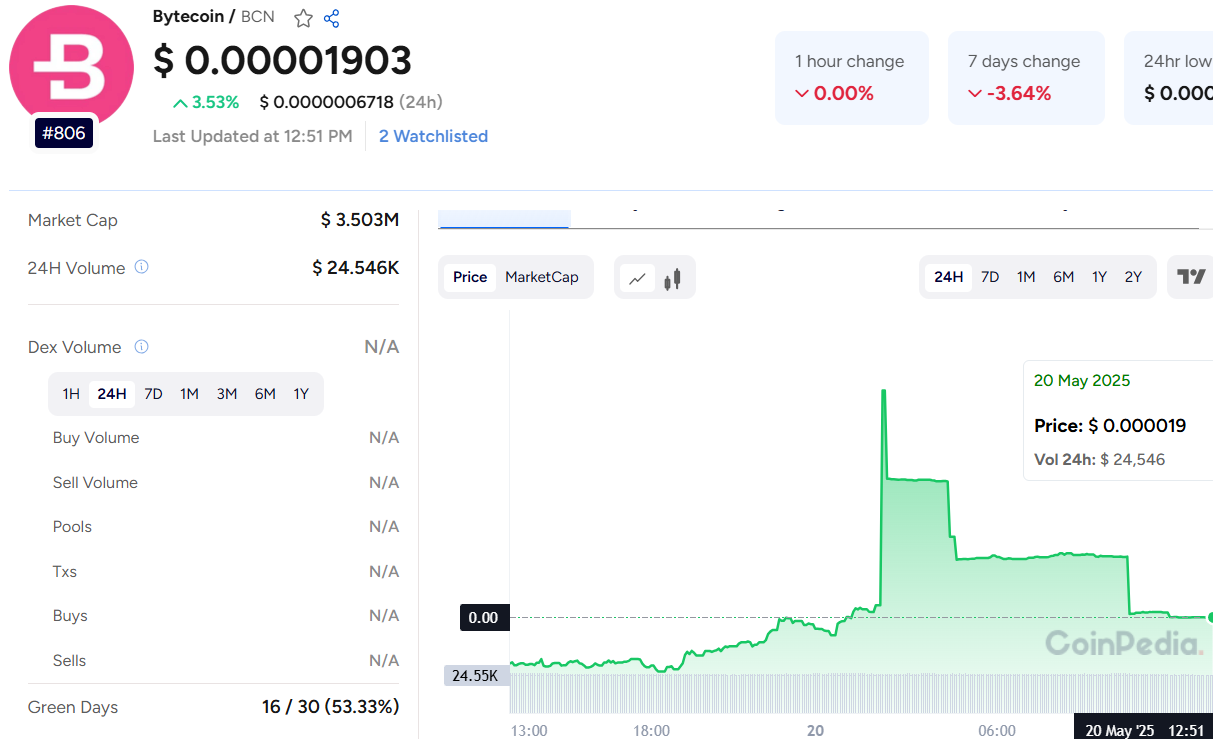
Task: Set Dex Volume period to 1Y
Action: point(301,394)
